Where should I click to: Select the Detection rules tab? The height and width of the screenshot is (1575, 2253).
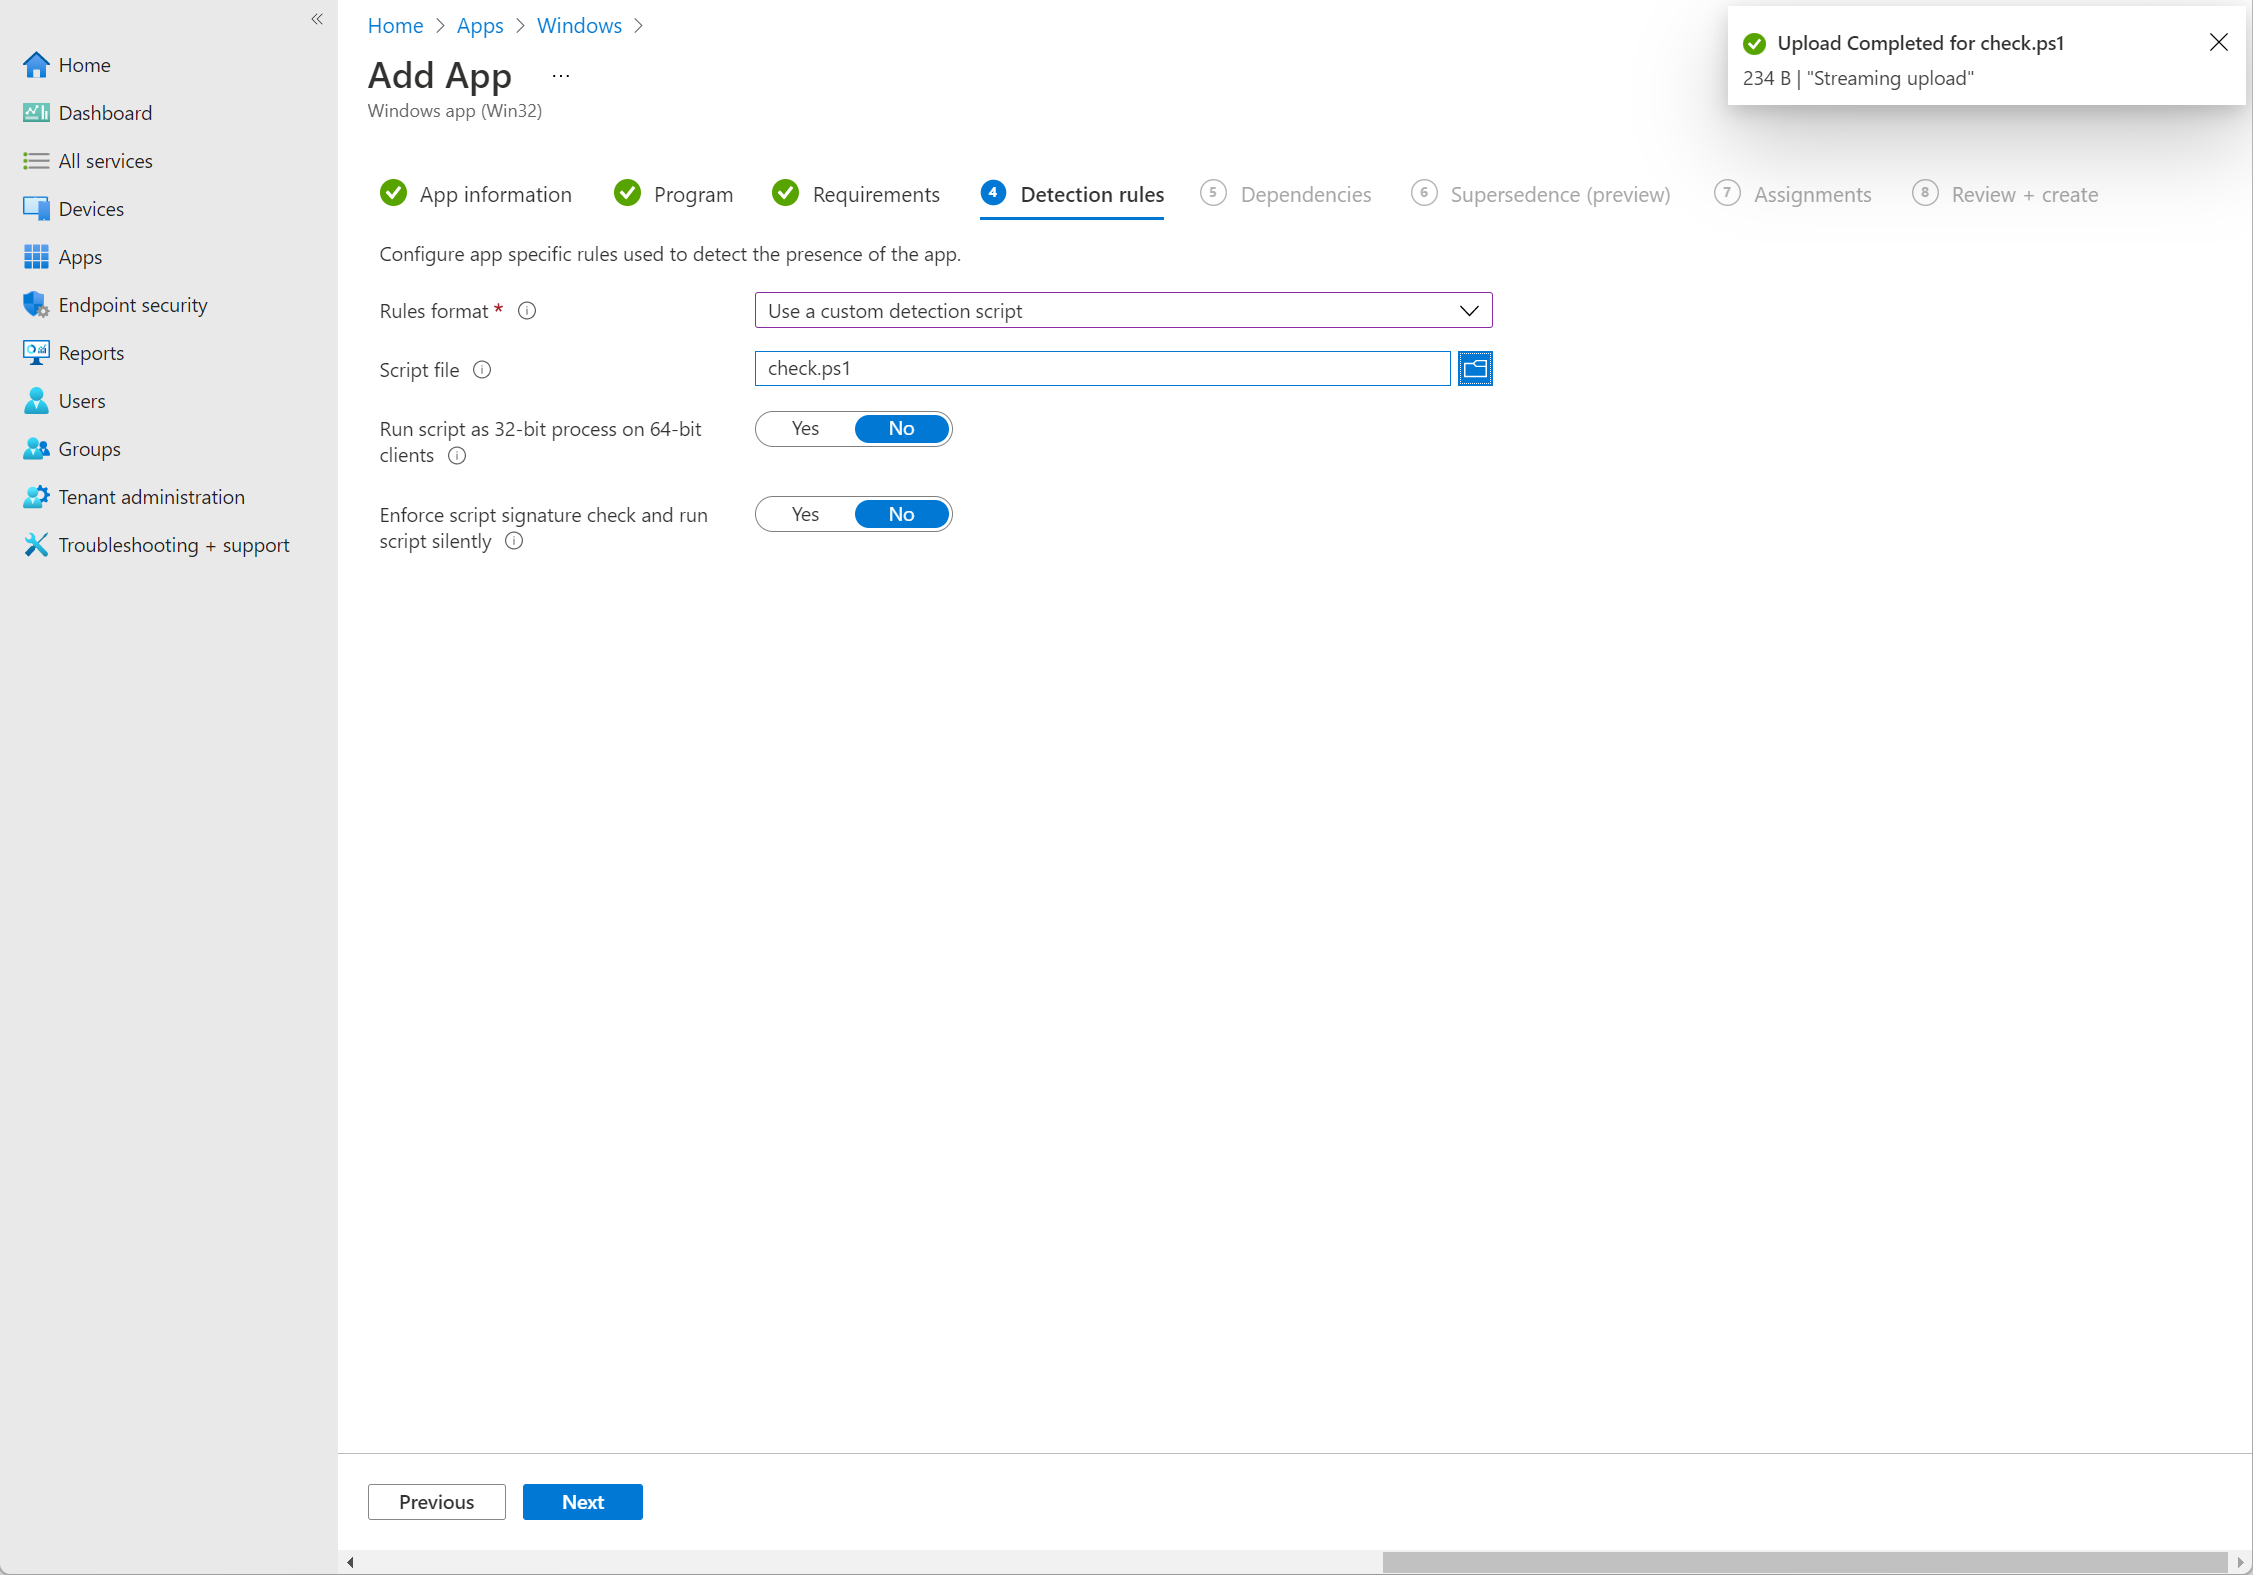pyautogui.click(x=1072, y=195)
